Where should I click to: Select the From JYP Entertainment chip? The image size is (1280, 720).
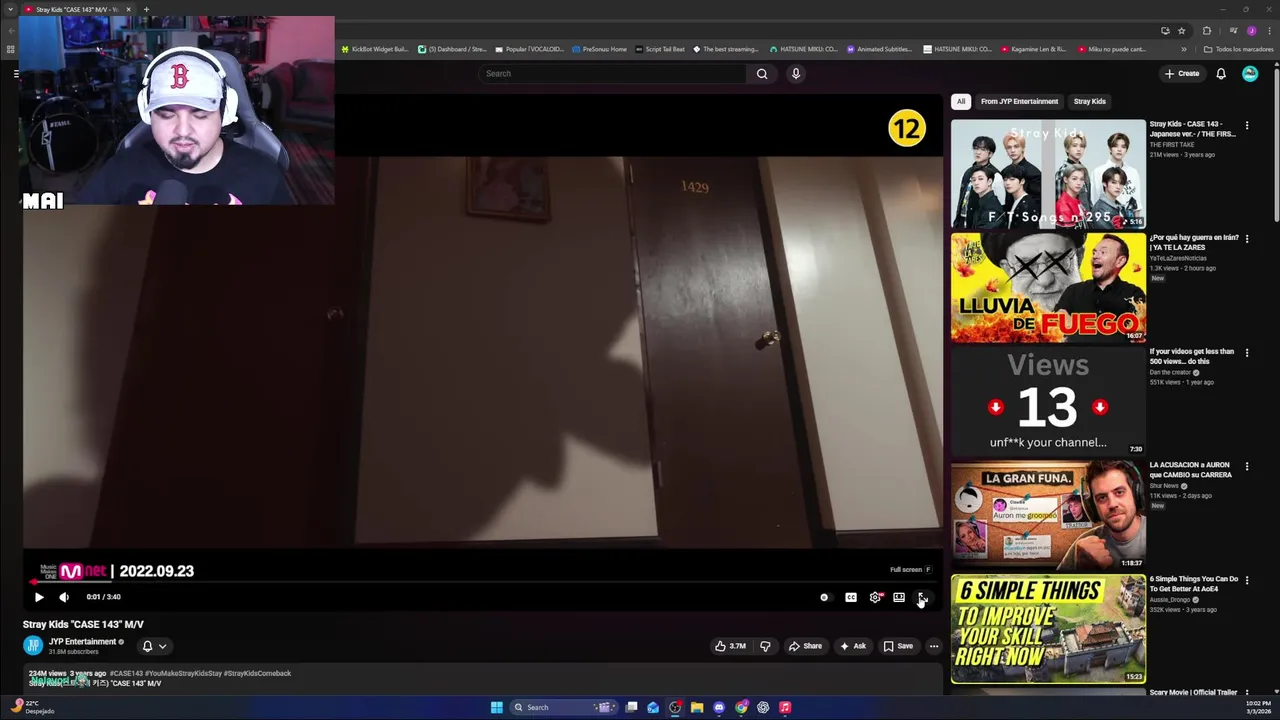tap(1019, 101)
